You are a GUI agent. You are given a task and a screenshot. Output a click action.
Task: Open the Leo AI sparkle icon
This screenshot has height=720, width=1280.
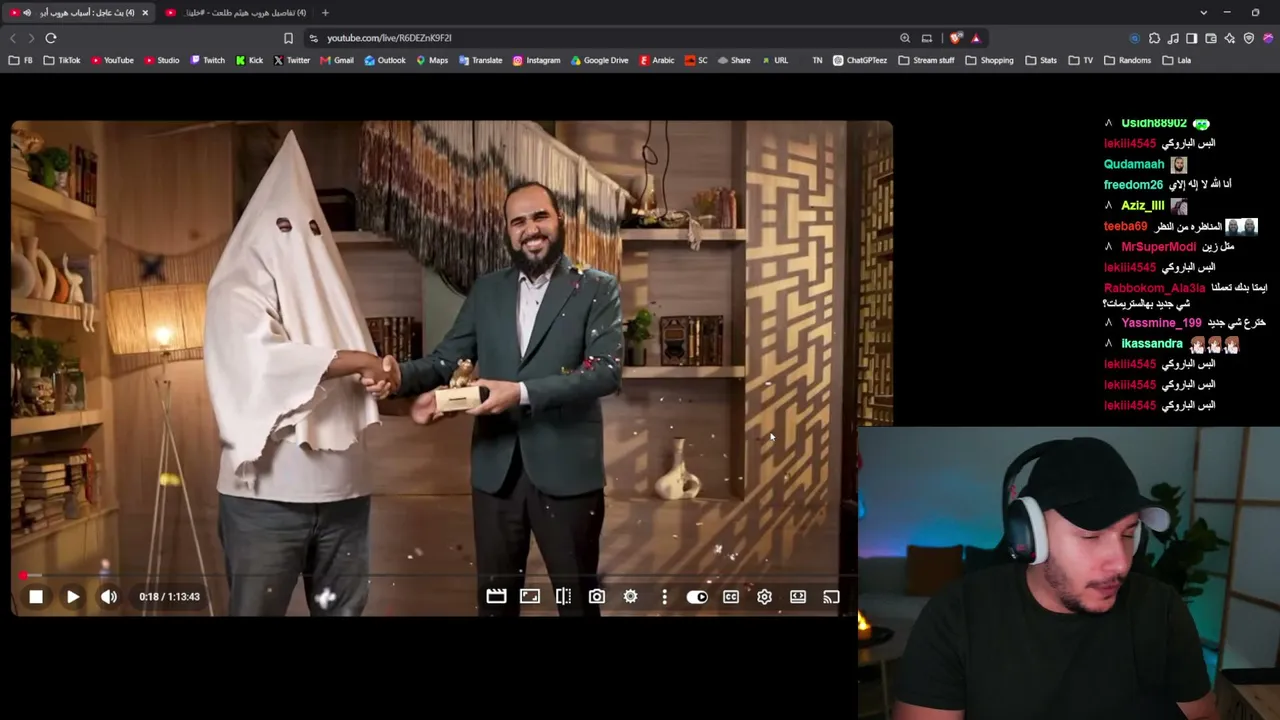point(1230,38)
